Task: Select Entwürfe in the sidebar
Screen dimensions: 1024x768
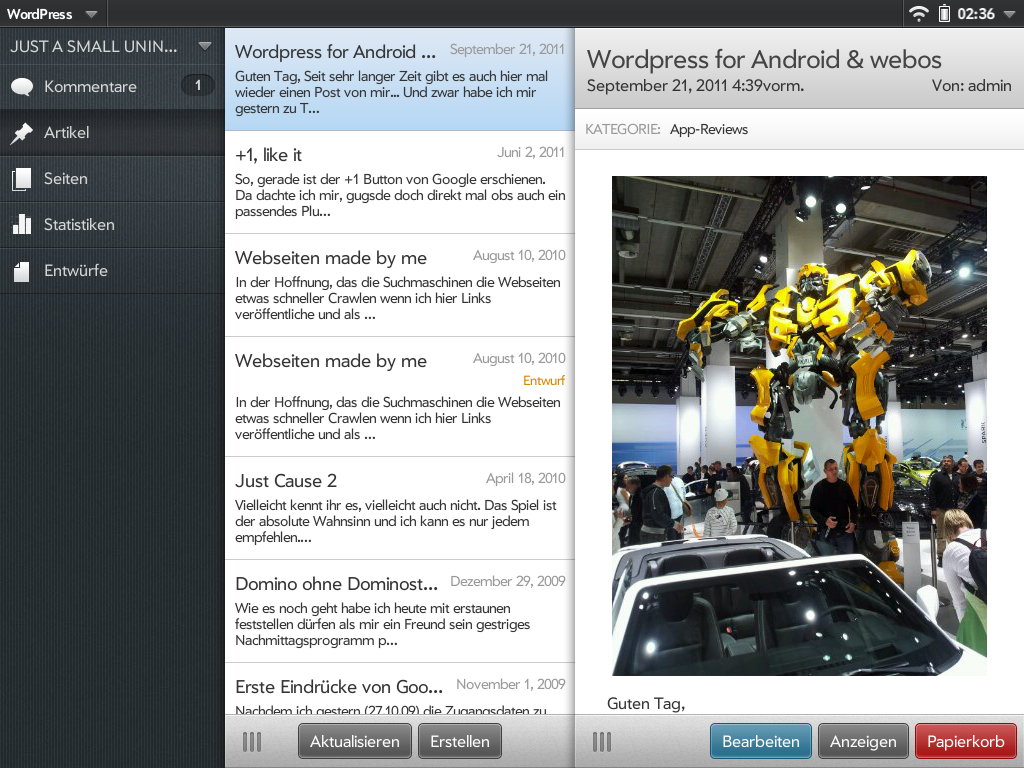Action: (112, 270)
